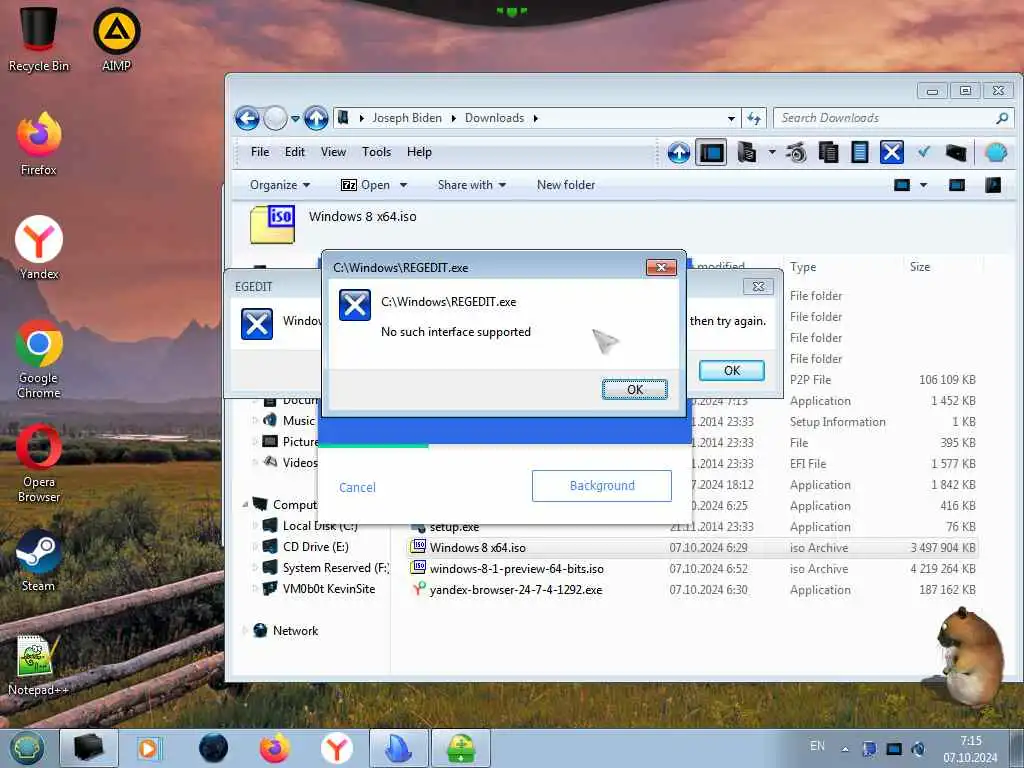Screen dimensions: 1024x768
Task: Click the 7z Open button
Action: (366, 185)
